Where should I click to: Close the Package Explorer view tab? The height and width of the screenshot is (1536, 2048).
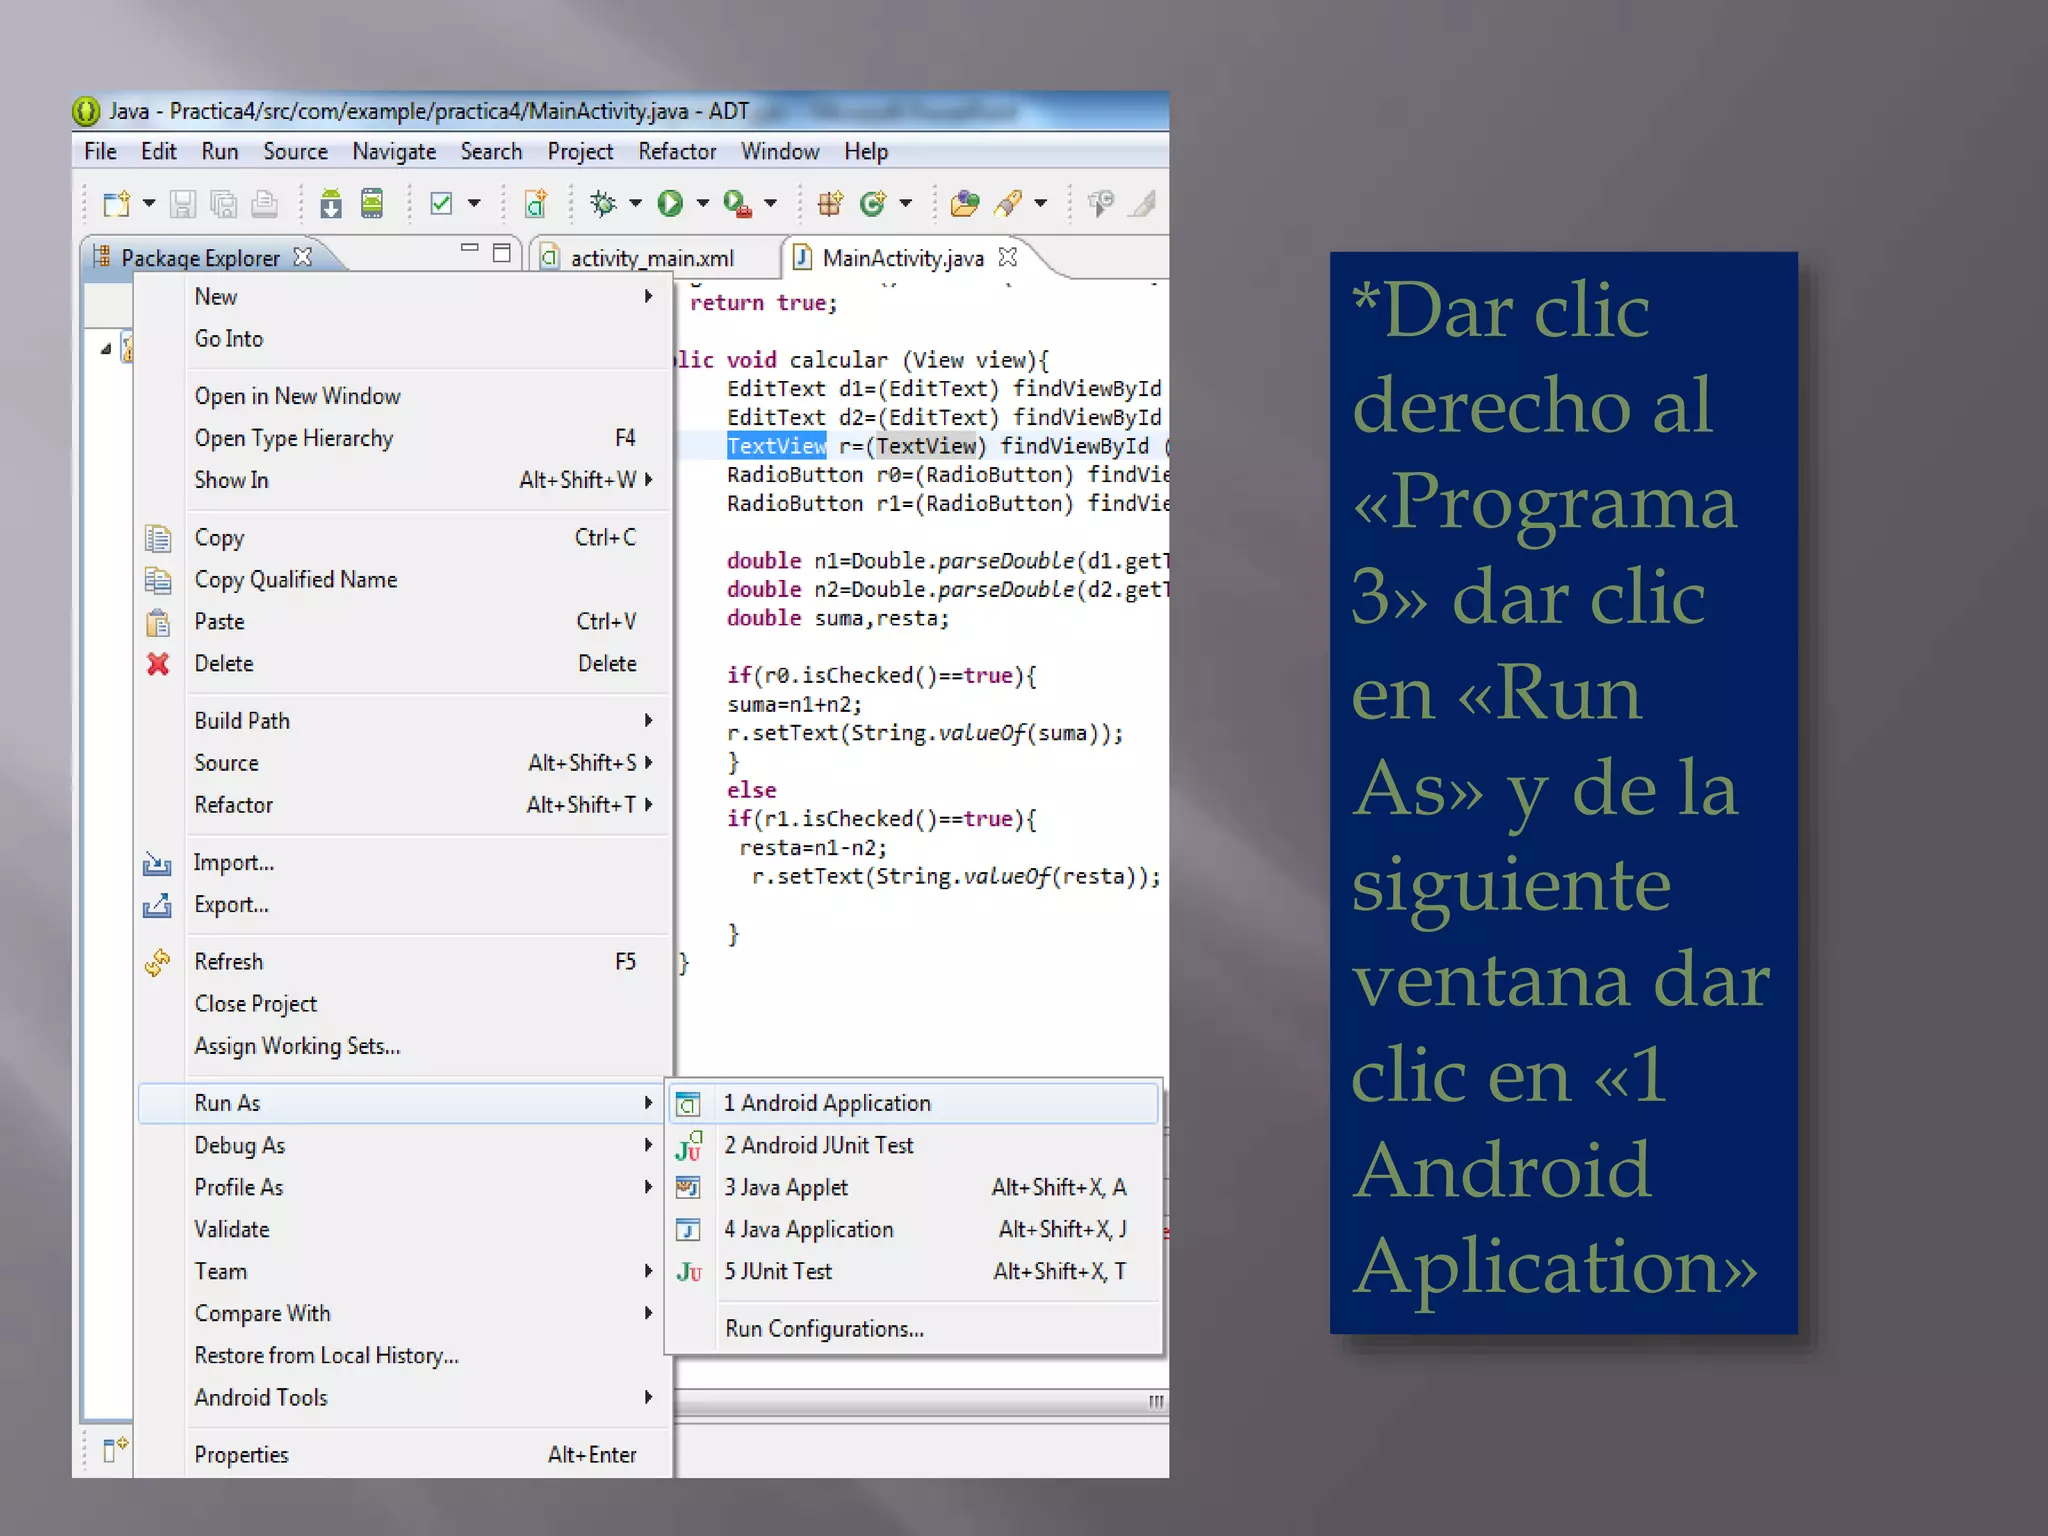pyautogui.click(x=303, y=257)
